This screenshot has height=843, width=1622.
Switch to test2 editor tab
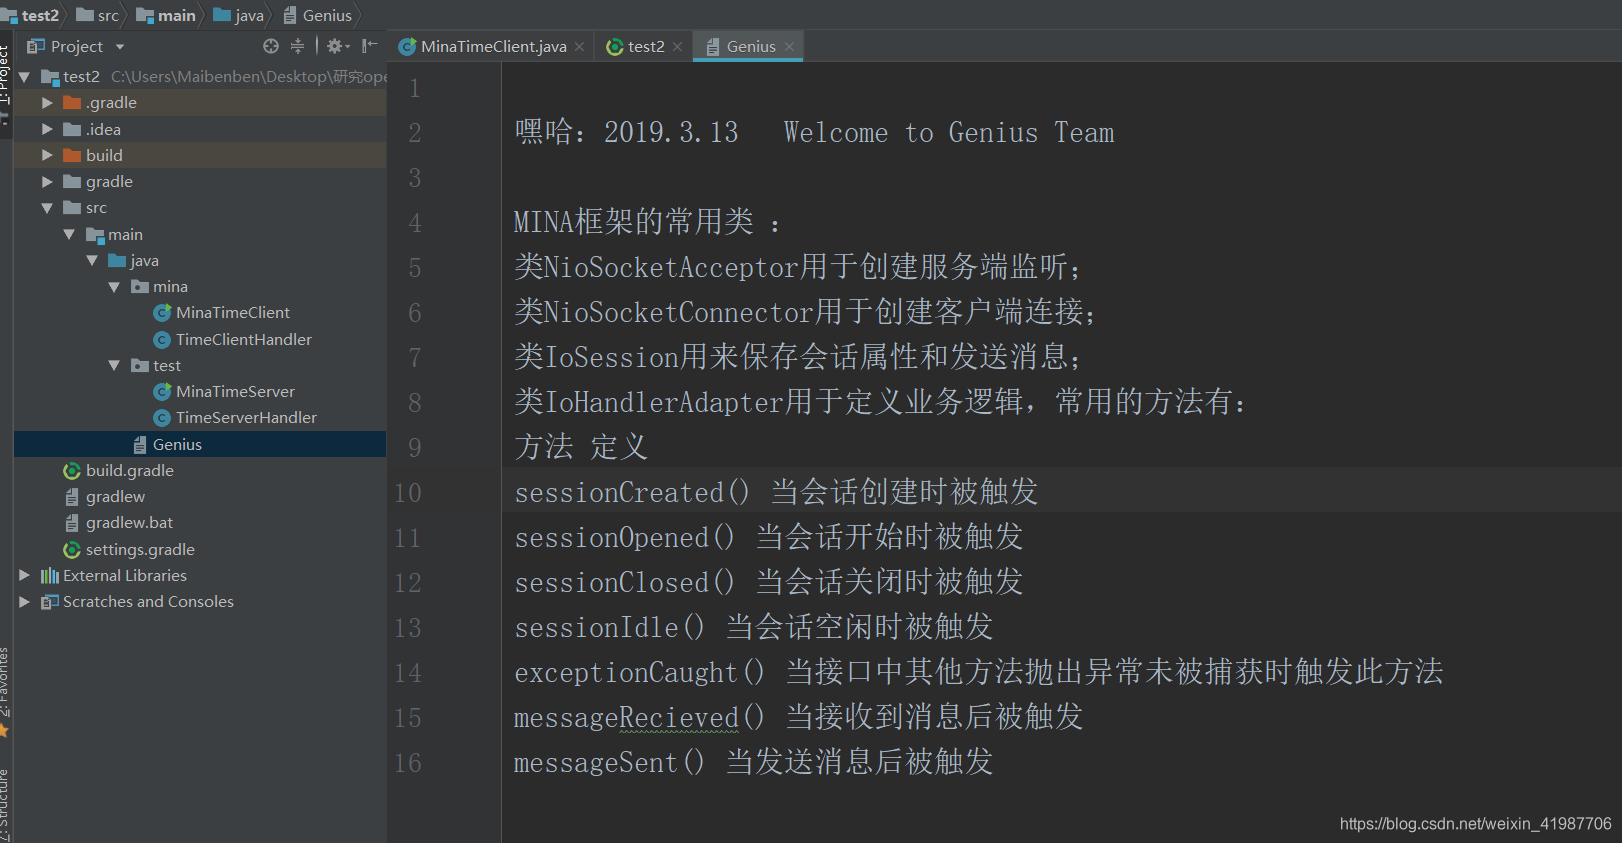click(x=646, y=46)
